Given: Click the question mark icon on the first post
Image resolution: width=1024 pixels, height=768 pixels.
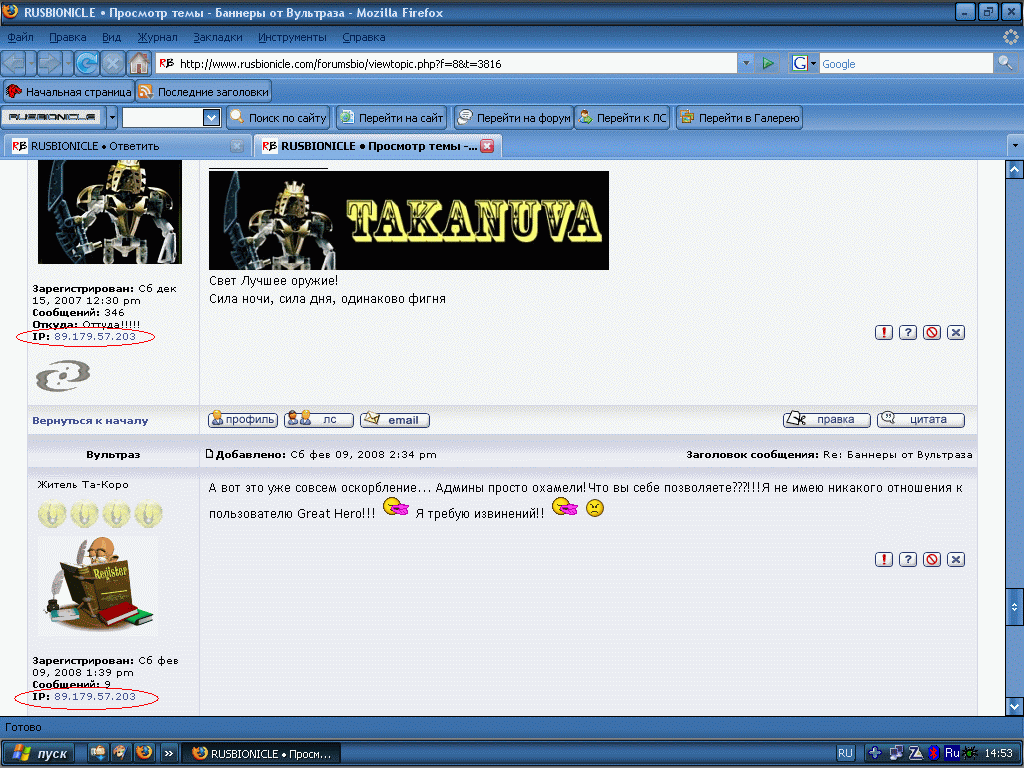Looking at the screenshot, I should click(x=908, y=332).
